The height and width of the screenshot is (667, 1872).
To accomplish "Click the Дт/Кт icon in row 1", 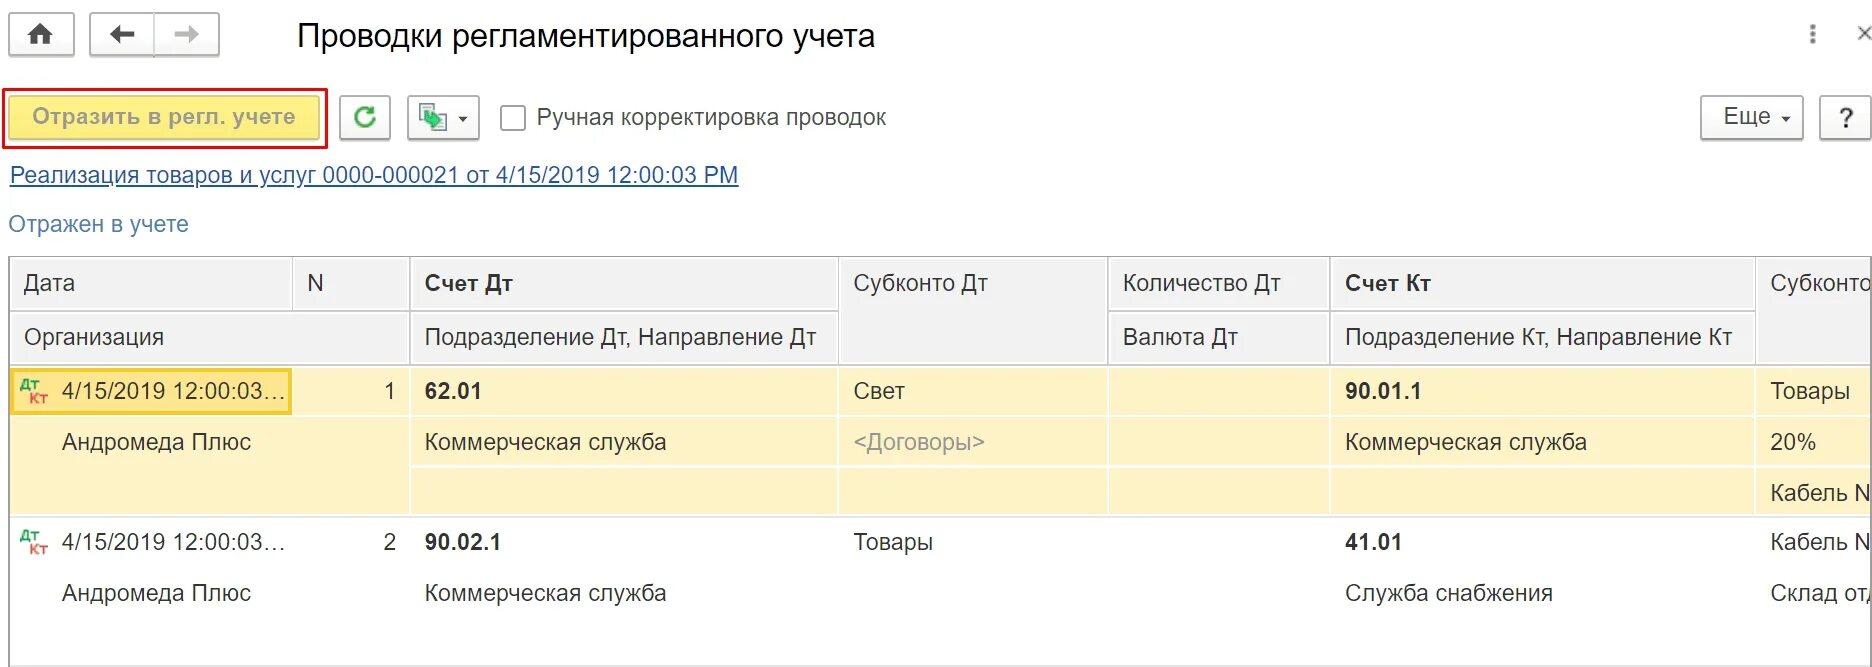I will 34,391.
